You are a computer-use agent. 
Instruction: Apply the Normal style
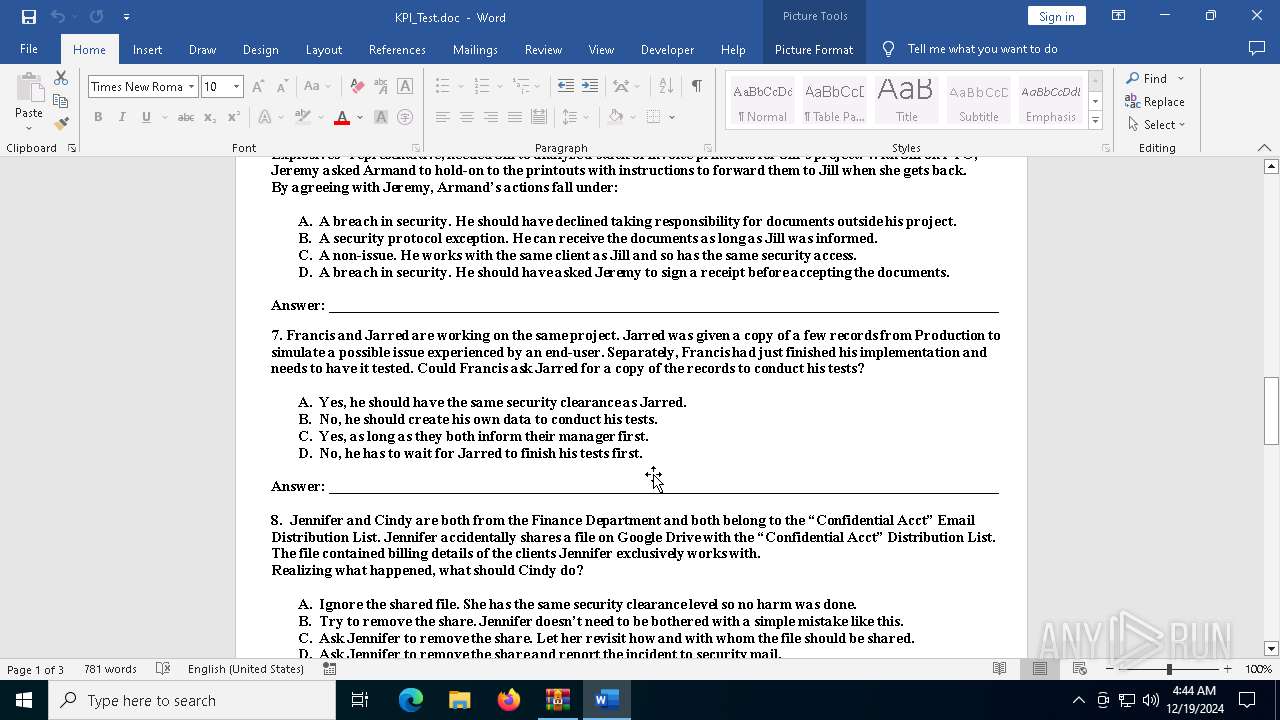click(x=763, y=101)
